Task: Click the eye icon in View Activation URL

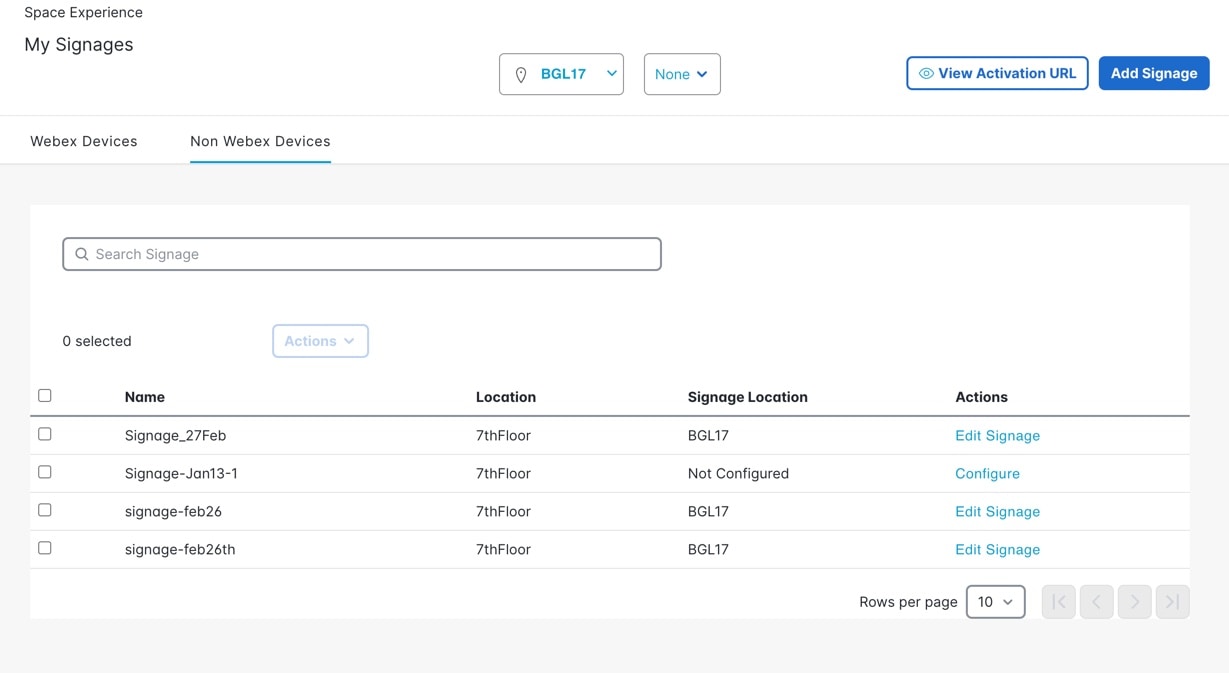Action: (926, 73)
